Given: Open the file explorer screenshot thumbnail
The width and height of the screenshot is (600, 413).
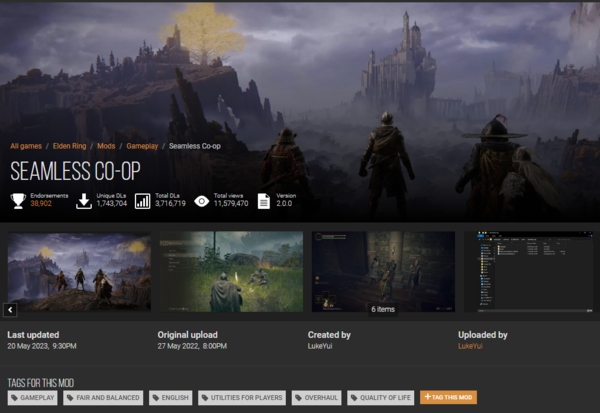Looking at the screenshot, I should tap(532, 271).
